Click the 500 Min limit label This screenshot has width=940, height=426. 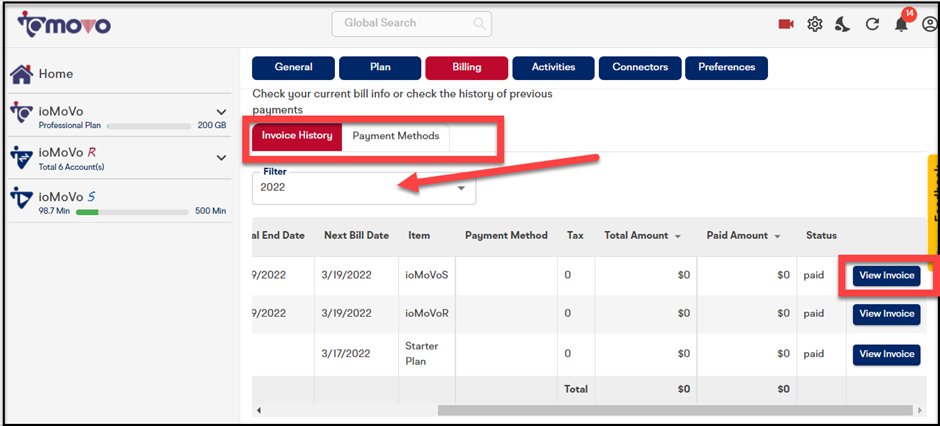[210, 212]
